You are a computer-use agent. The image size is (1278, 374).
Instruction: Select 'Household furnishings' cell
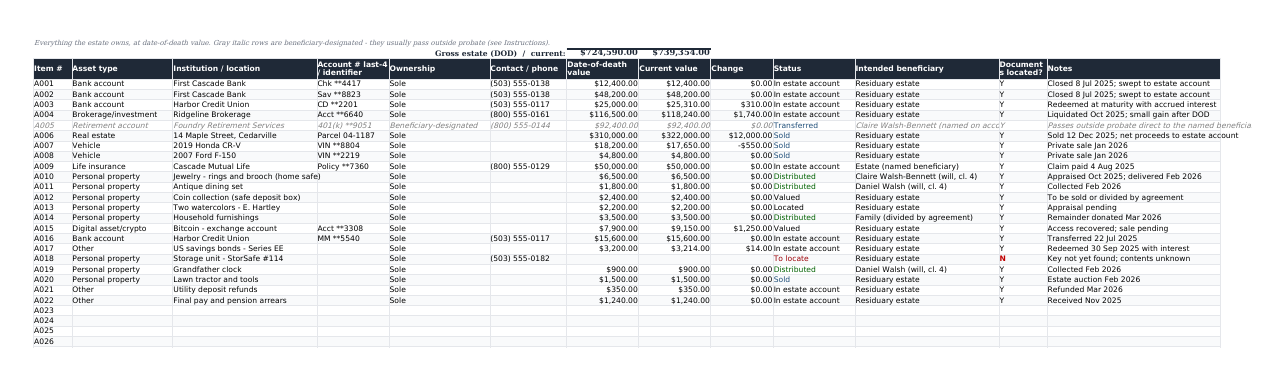coord(244,217)
